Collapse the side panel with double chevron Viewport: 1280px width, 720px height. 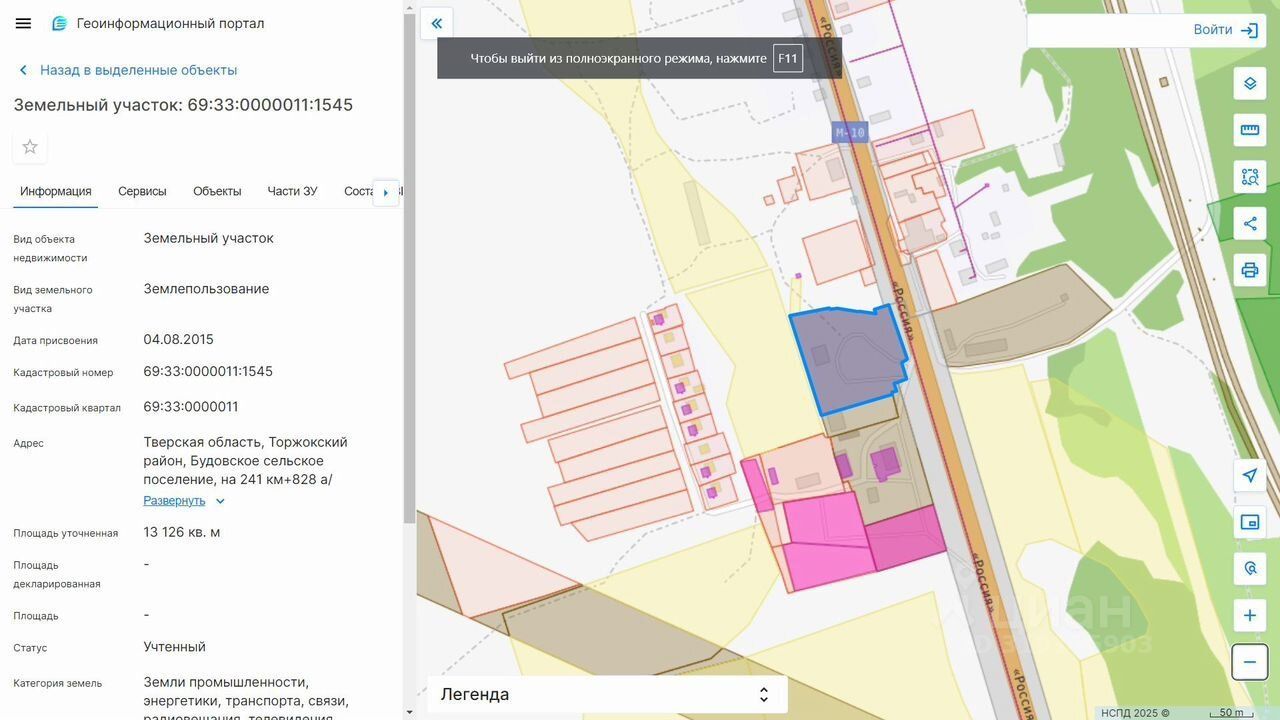(436, 23)
